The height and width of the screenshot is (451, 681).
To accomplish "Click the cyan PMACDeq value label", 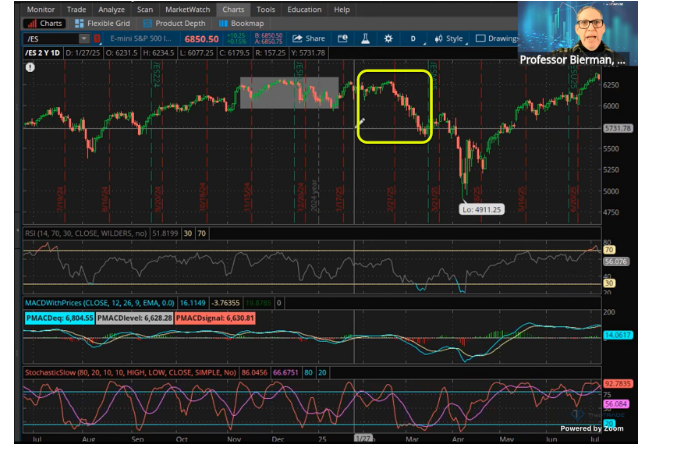I will 61,317.
